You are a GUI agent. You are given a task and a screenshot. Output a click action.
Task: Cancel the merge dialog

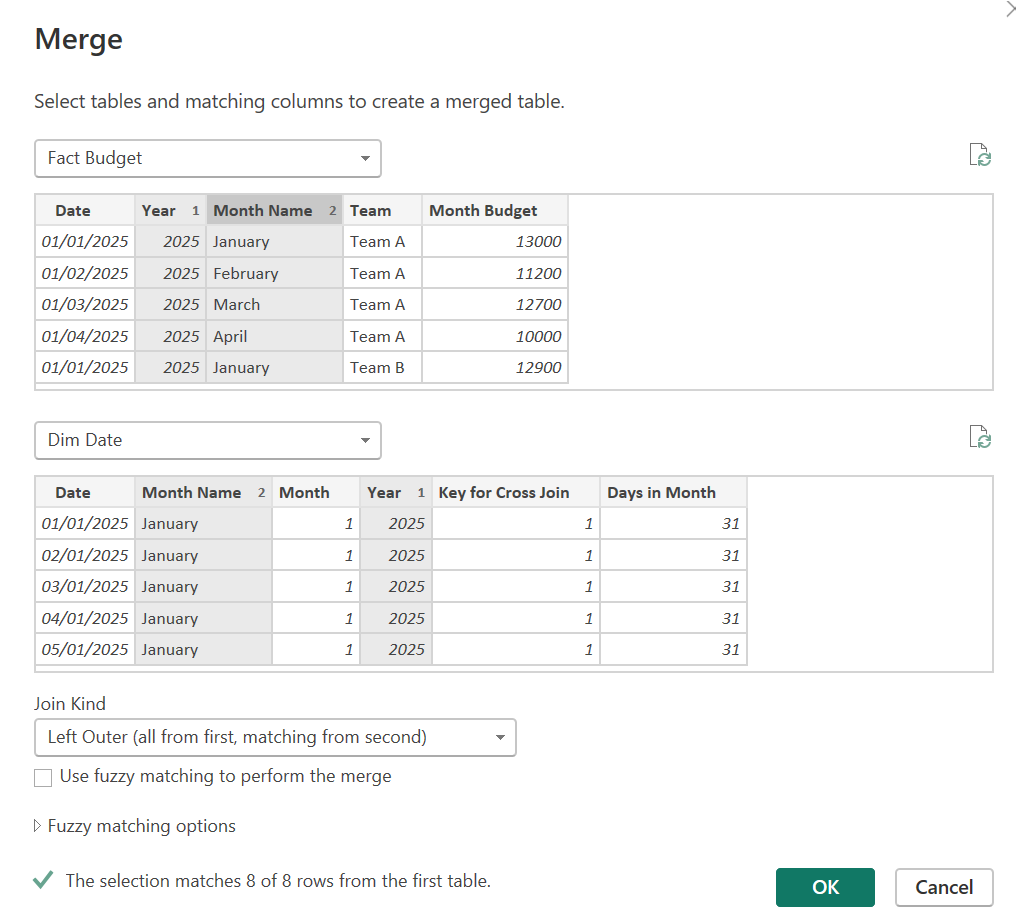tap(943, 887)
